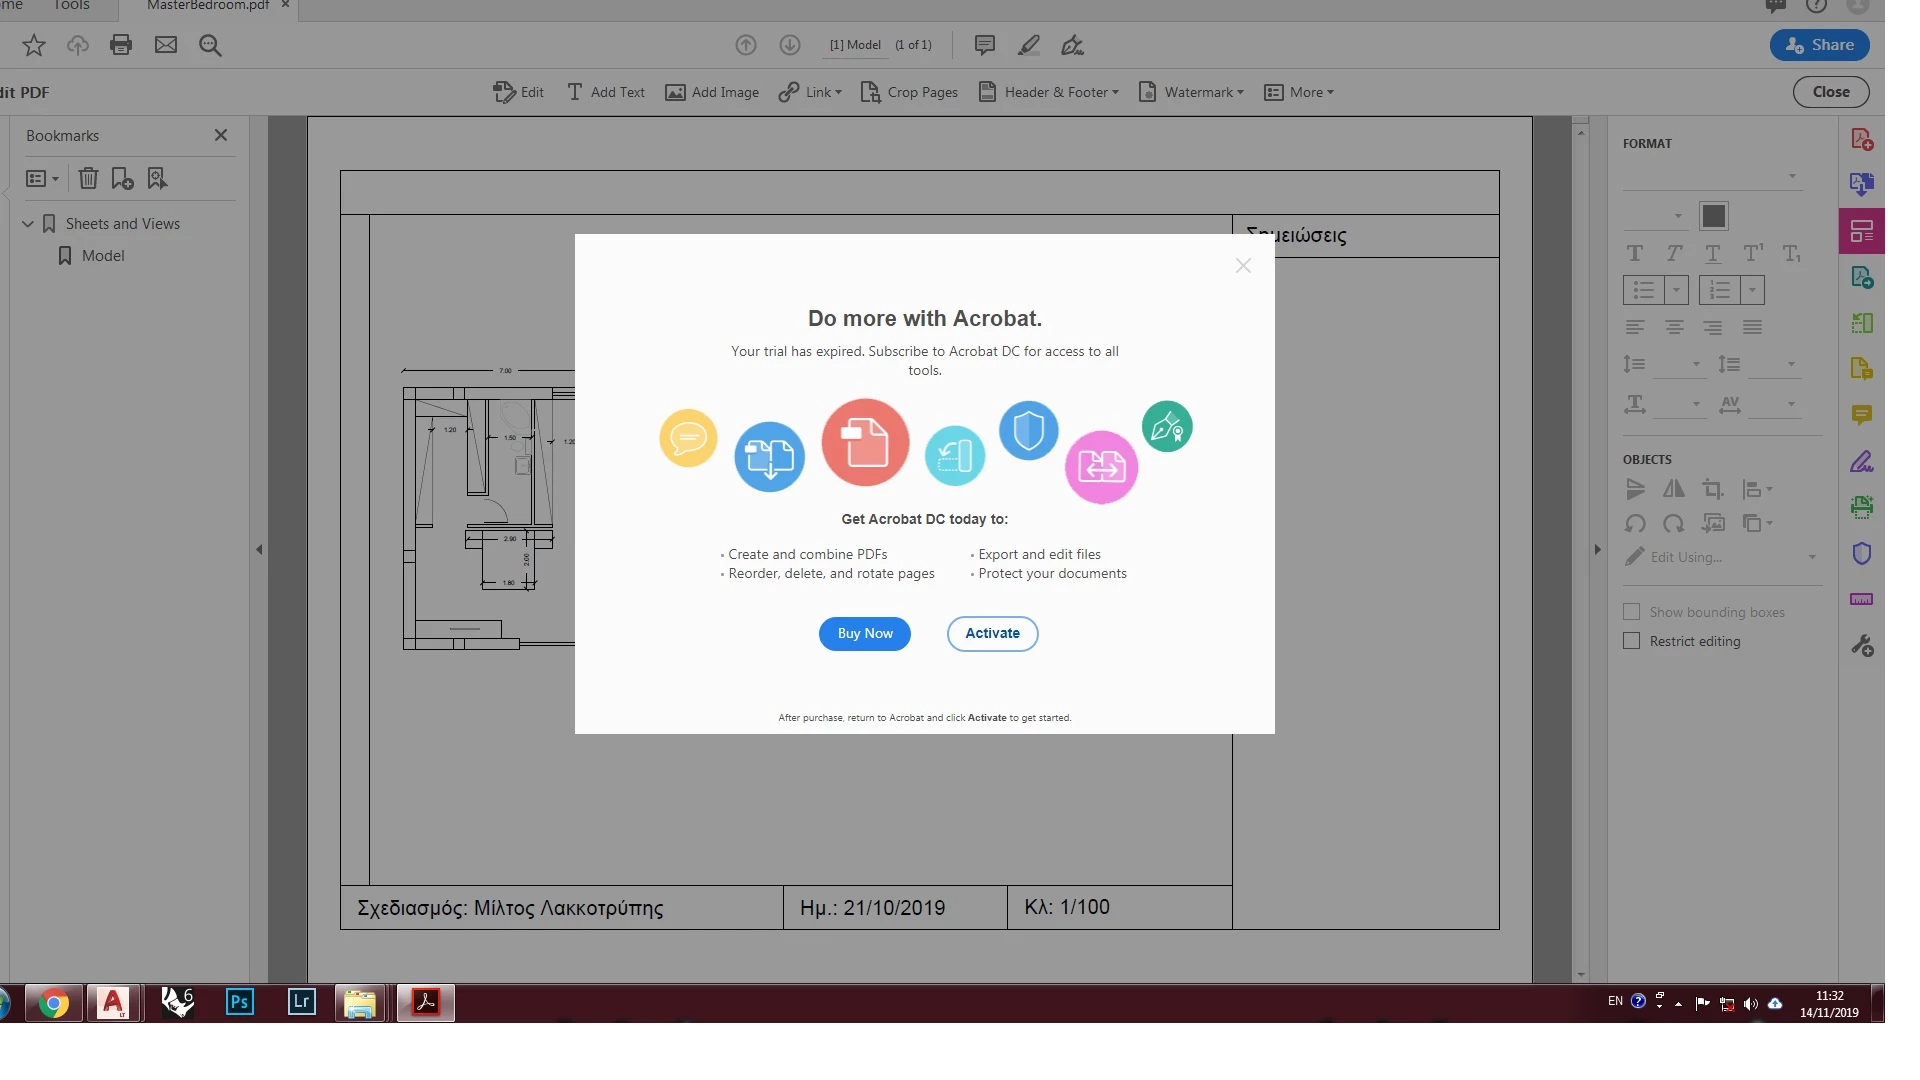Switch to the Tools tab
Screen dimensions: 1920x1080
[x=71, y=6]
